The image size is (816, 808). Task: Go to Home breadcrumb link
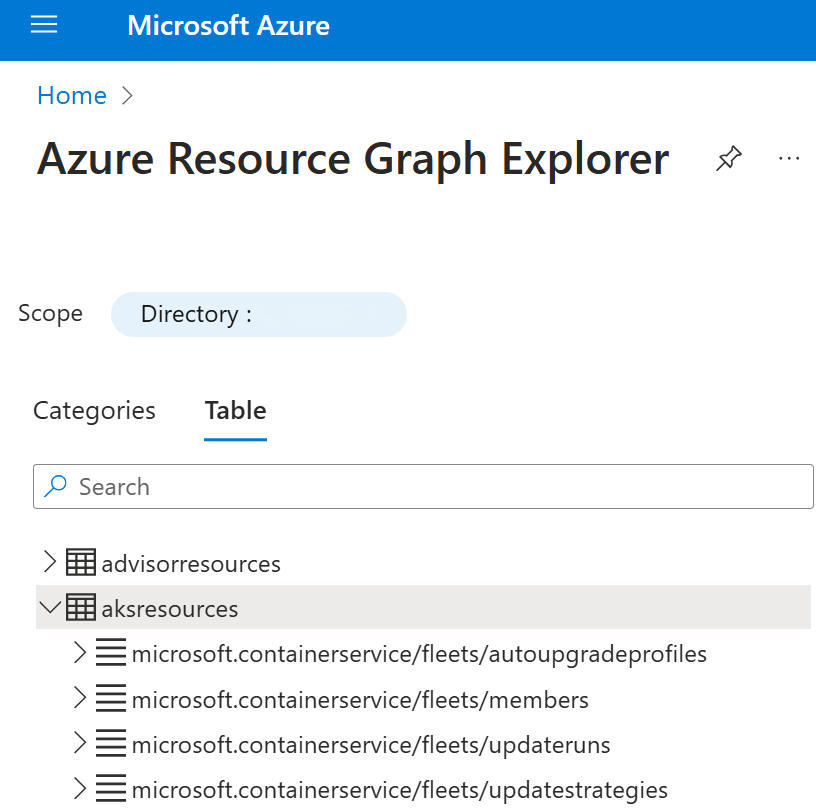pos(71,96)
